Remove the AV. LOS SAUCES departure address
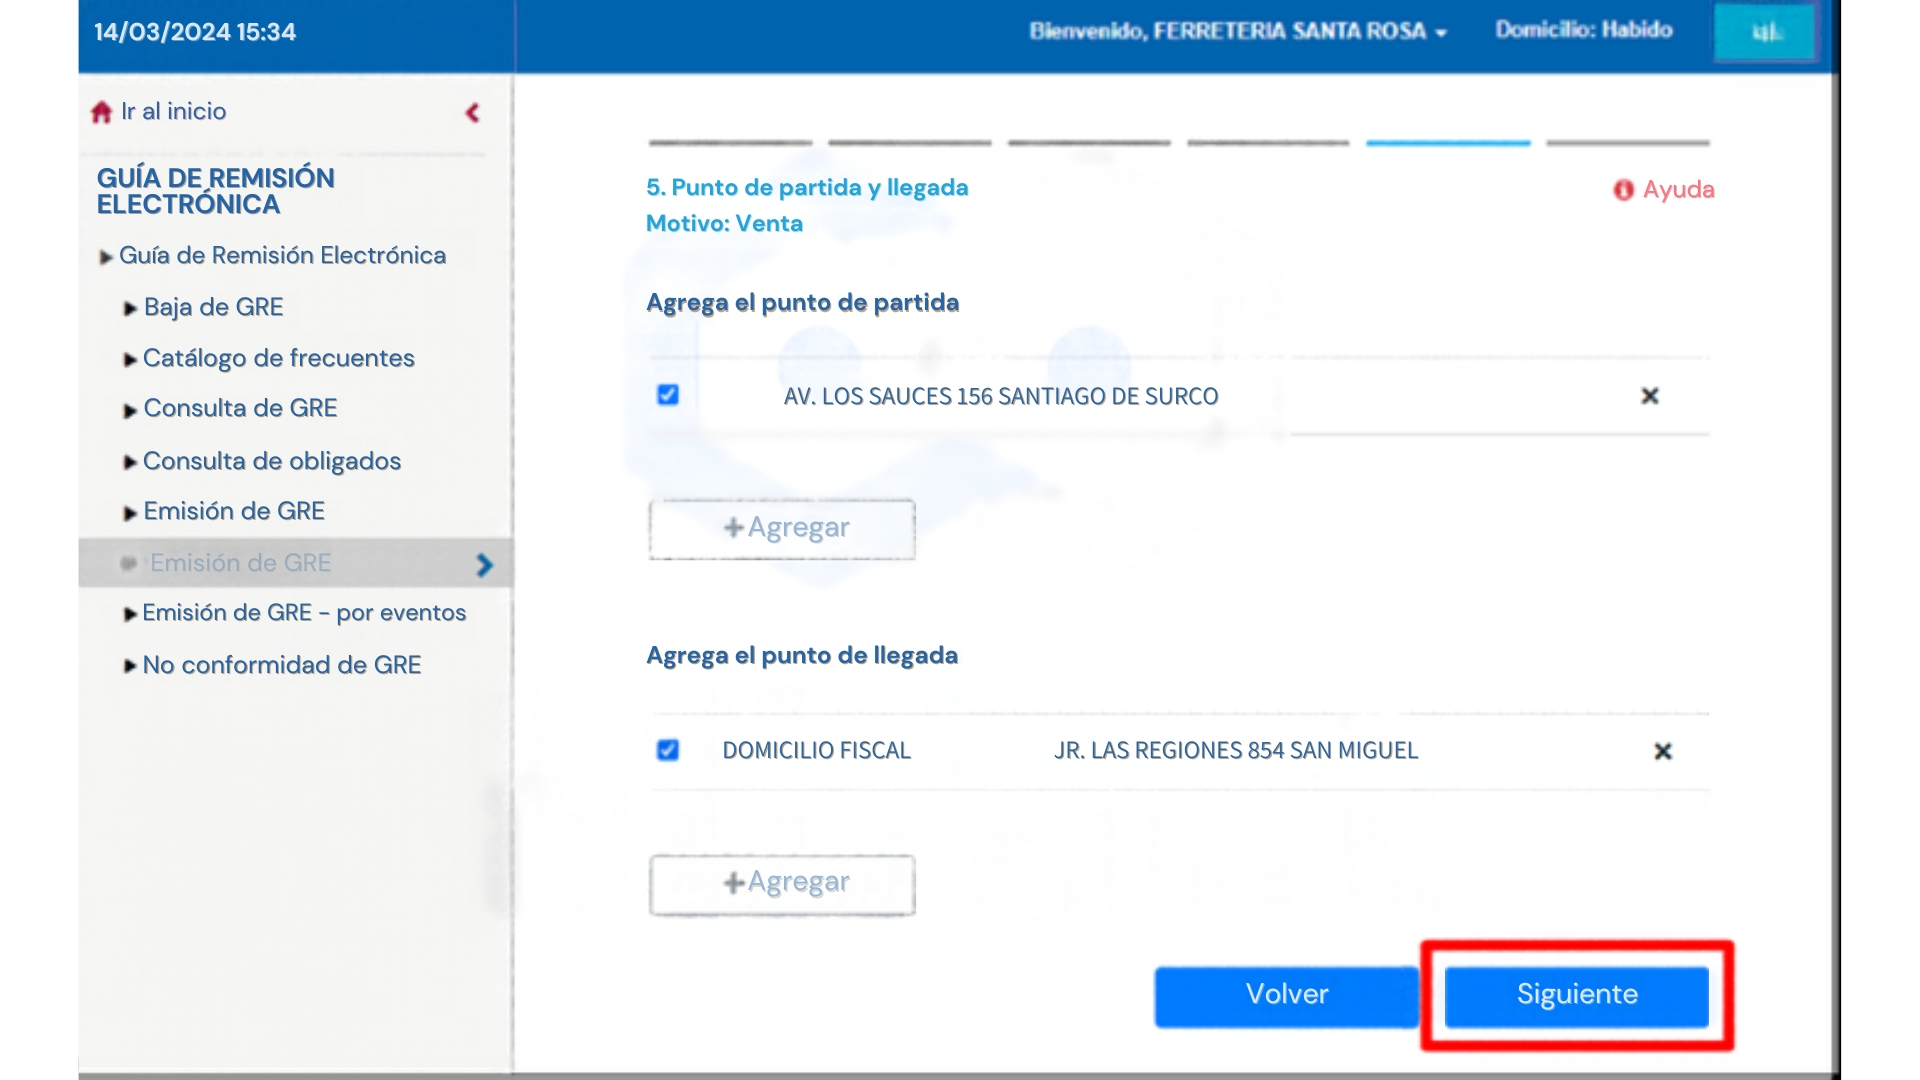The image size is (1920, 1080). [1650, 396]
